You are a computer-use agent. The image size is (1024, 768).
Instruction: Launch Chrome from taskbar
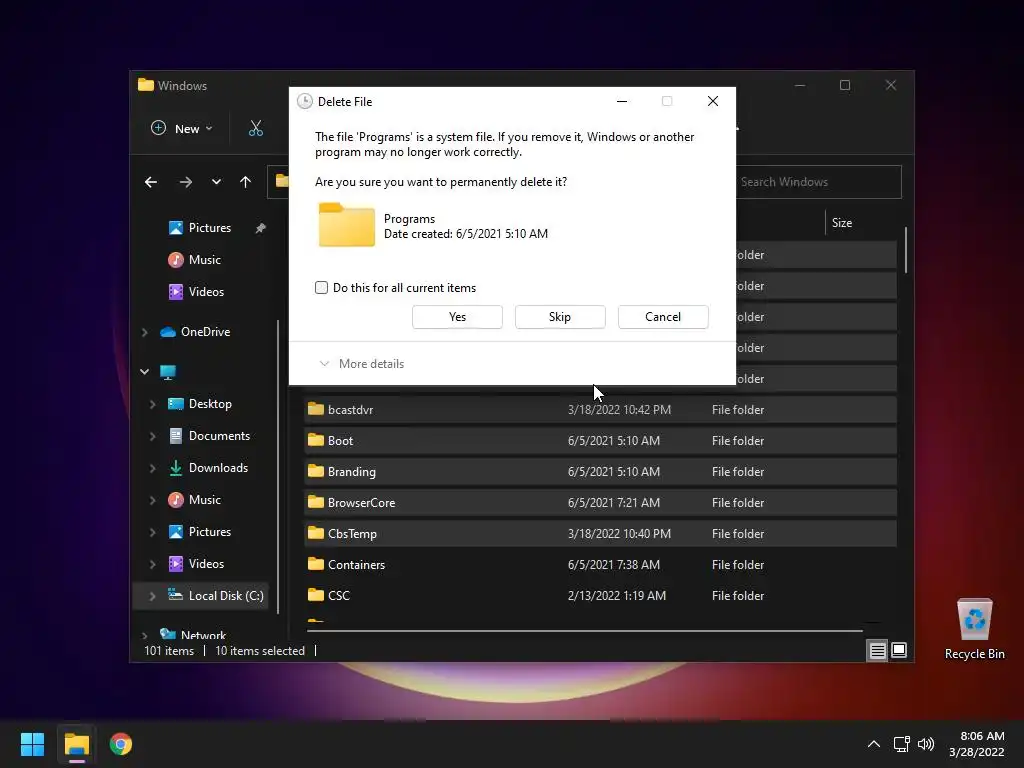(121, 744)
